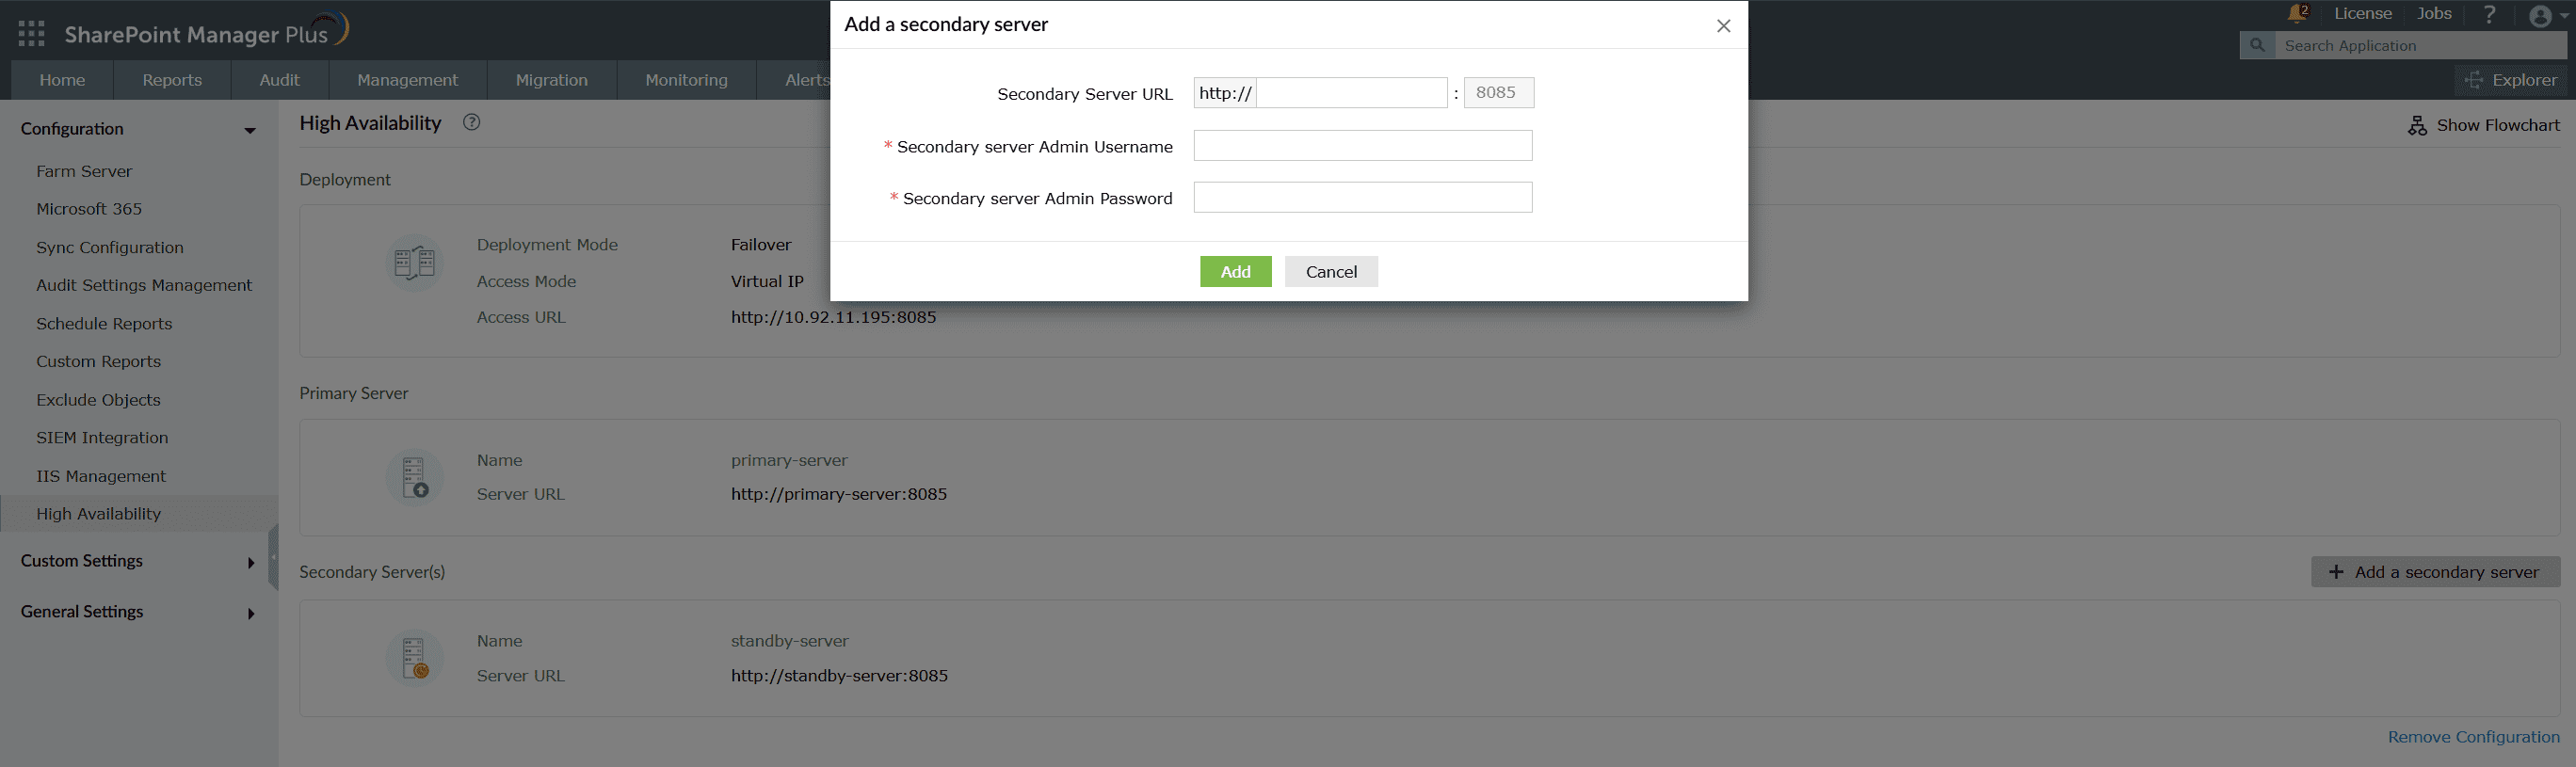Viewport: 2576px width, 767px height.
Task: Select Audit Settings Management in sidebar
Action: click(144, 286)
